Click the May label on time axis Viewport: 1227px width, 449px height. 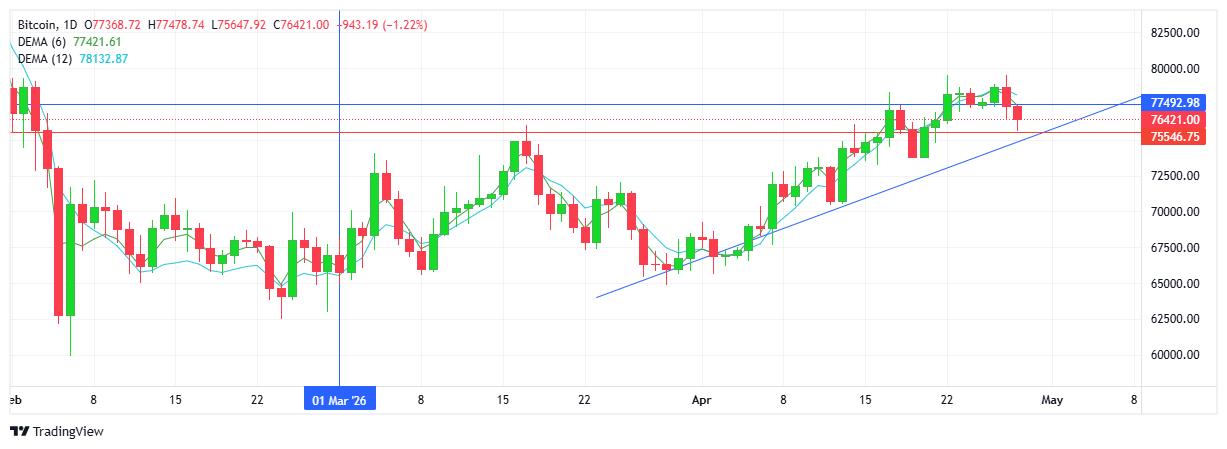click(1051, 400)
